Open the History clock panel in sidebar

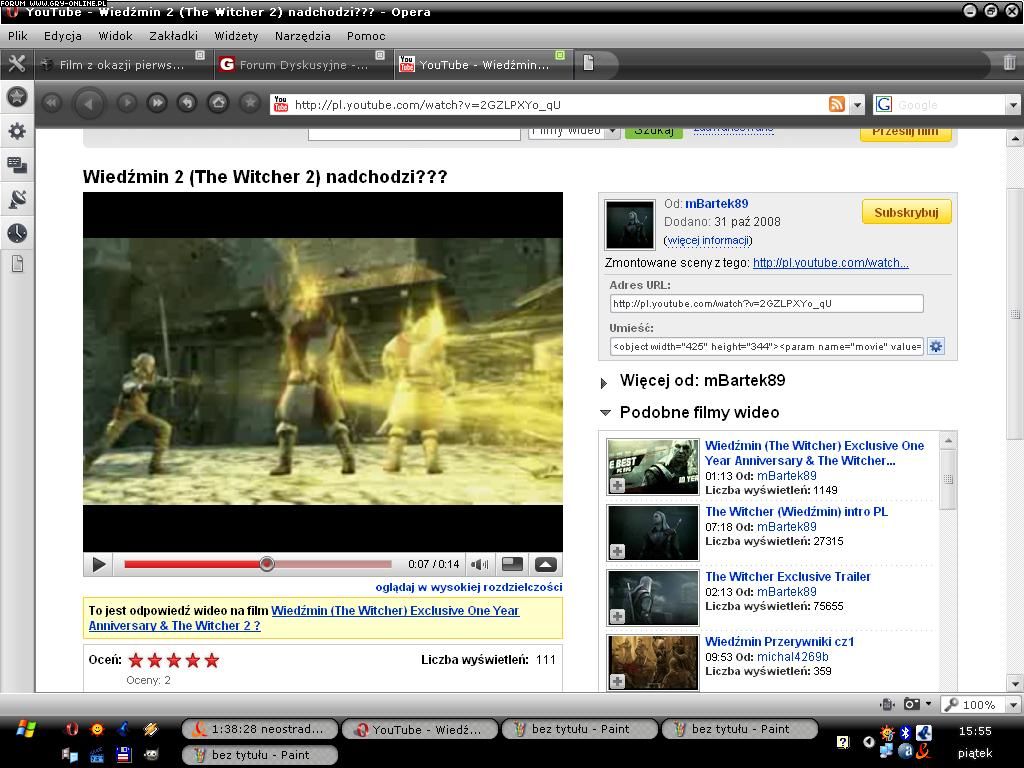[x=17, y=232]
